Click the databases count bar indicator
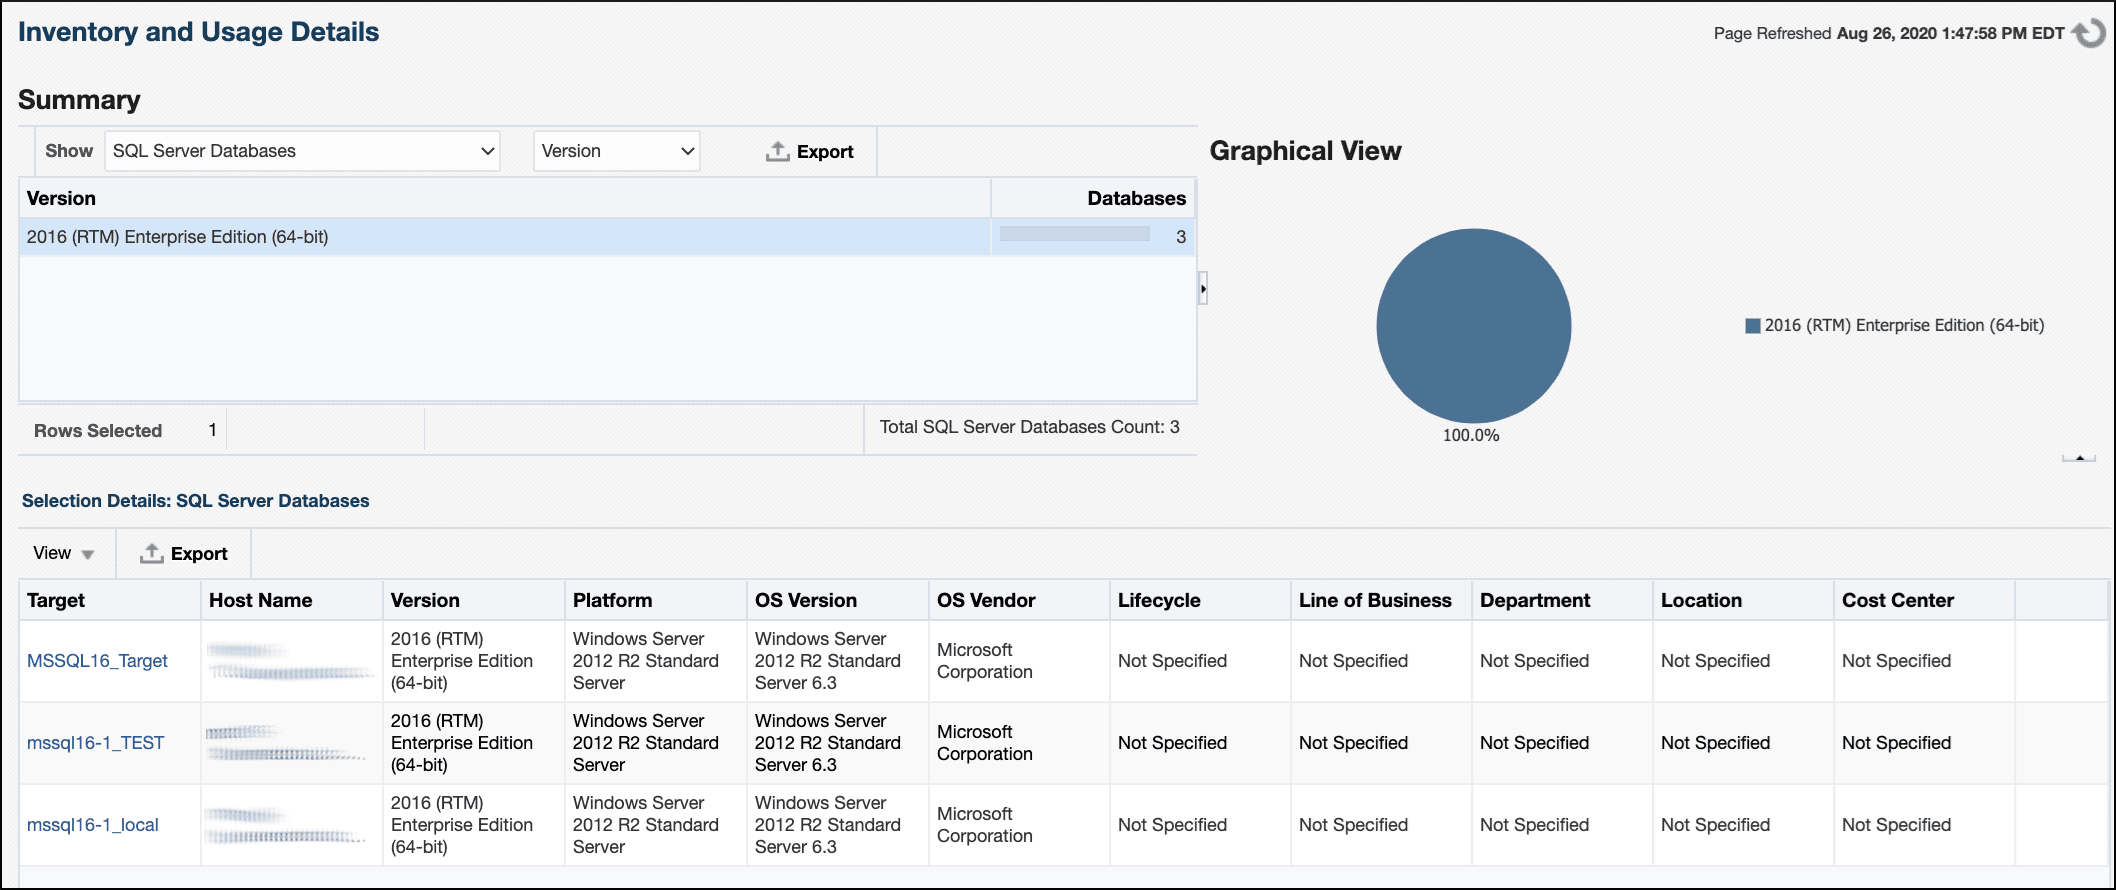The image size is (2116, 890). pos(1074,234)
